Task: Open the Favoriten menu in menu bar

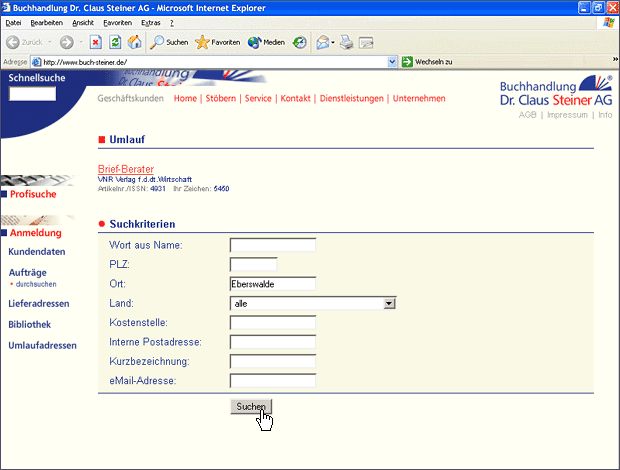Action: pyautogui.click(x=117, y=23)
